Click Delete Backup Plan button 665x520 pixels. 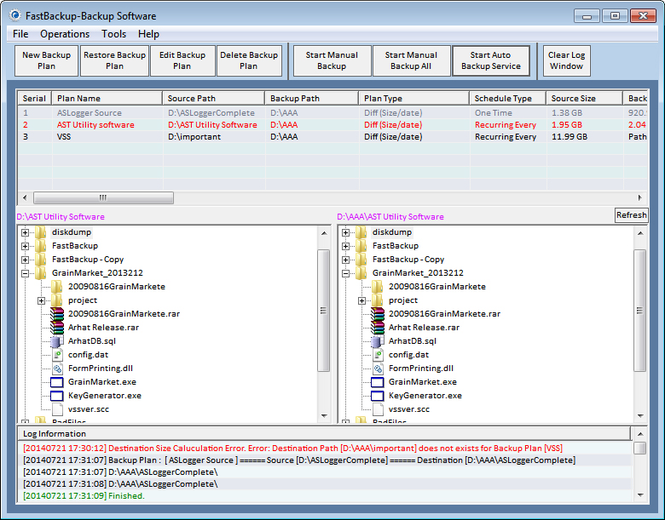coord(249,61)
